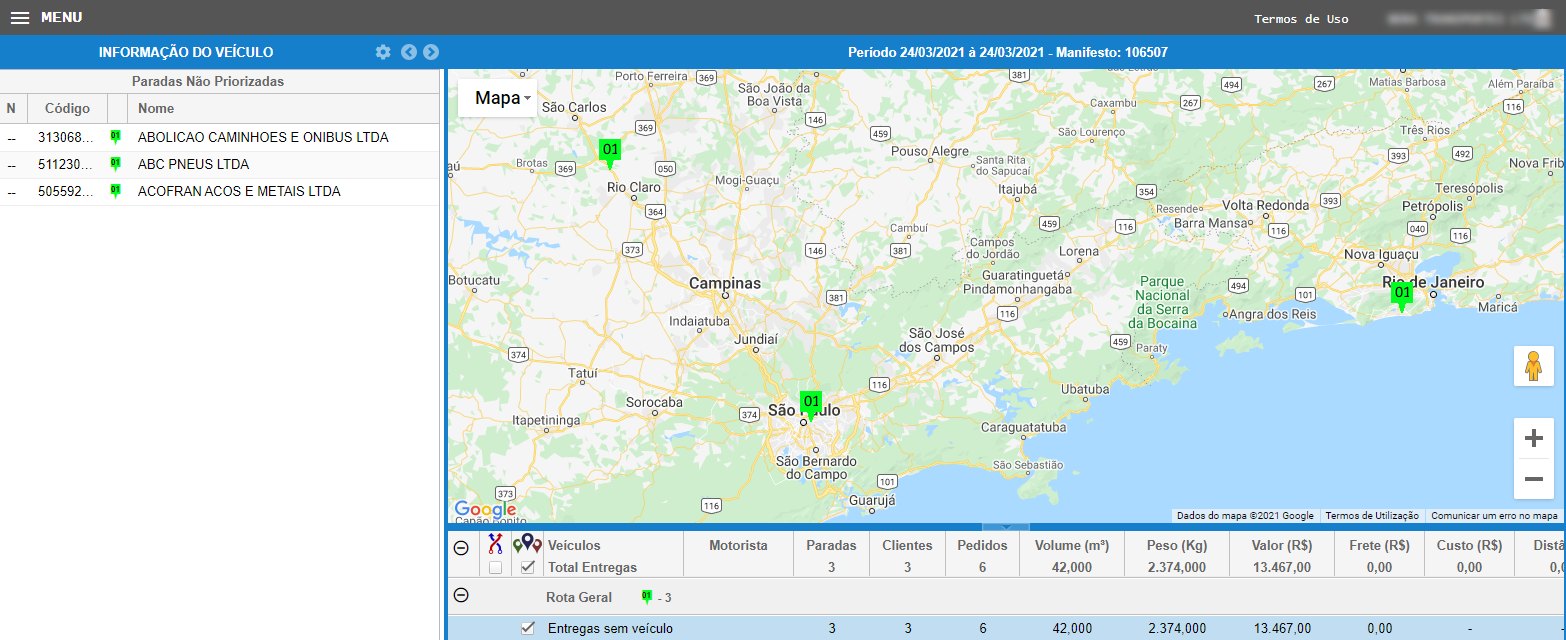Click the Motorista column header

(x=738, y=545)
